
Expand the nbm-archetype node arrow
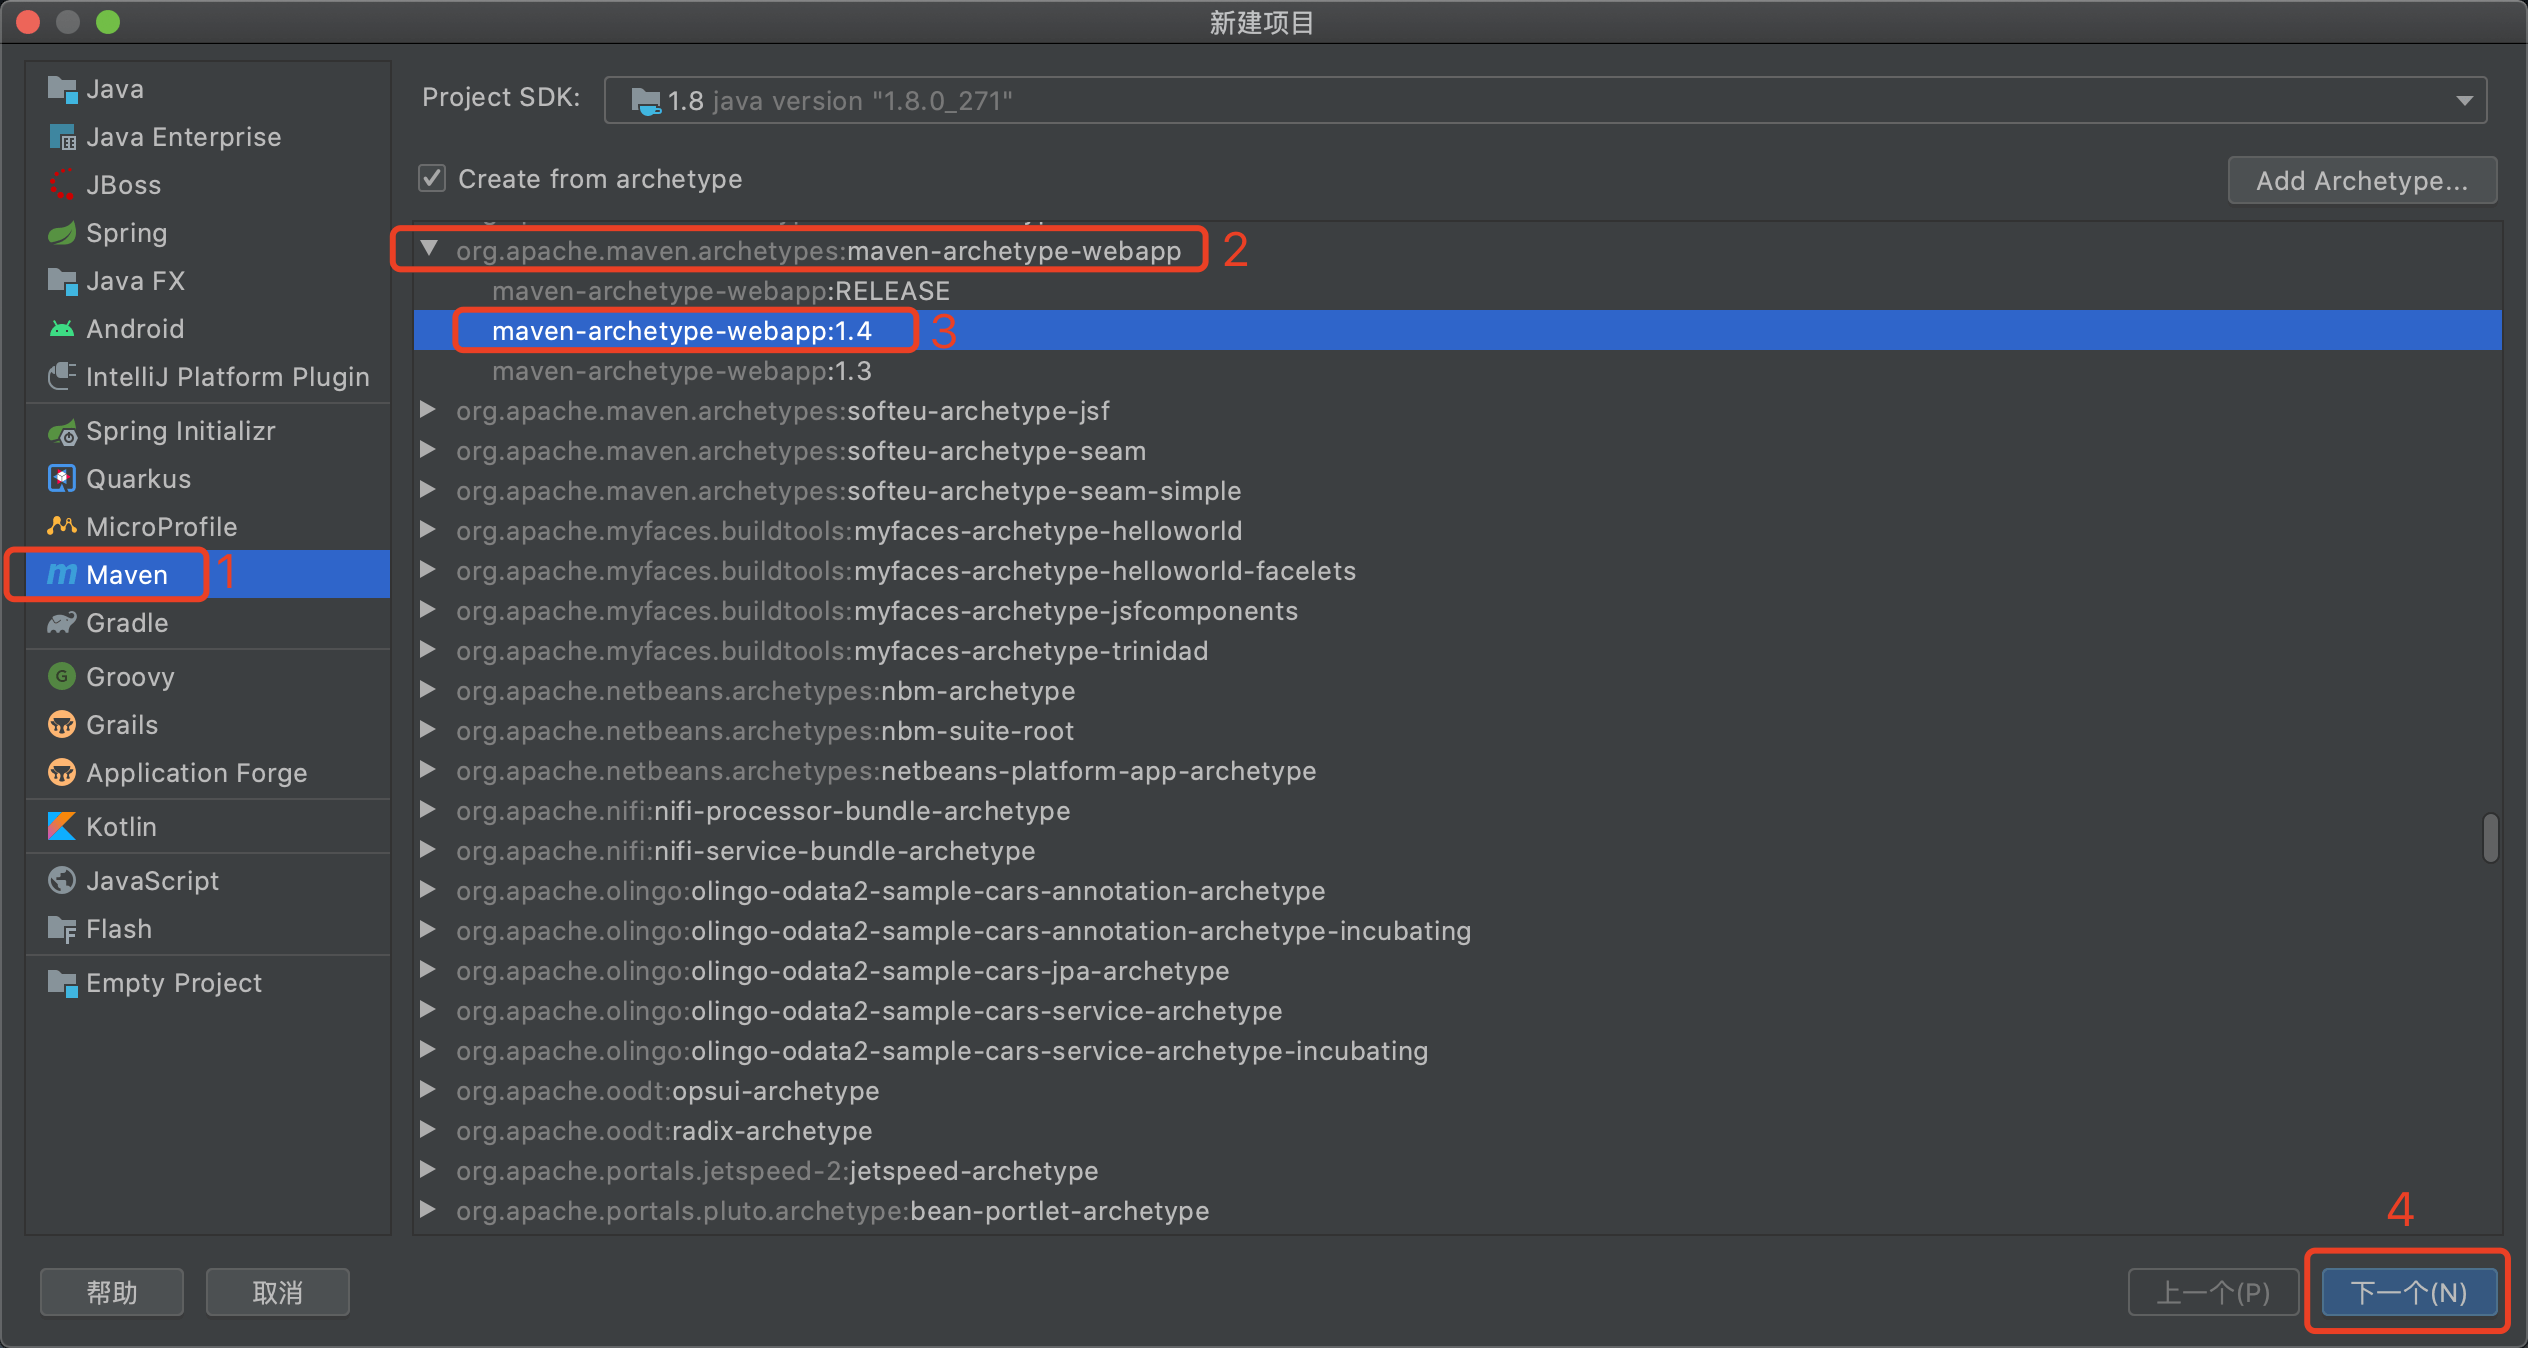point(427,690)
